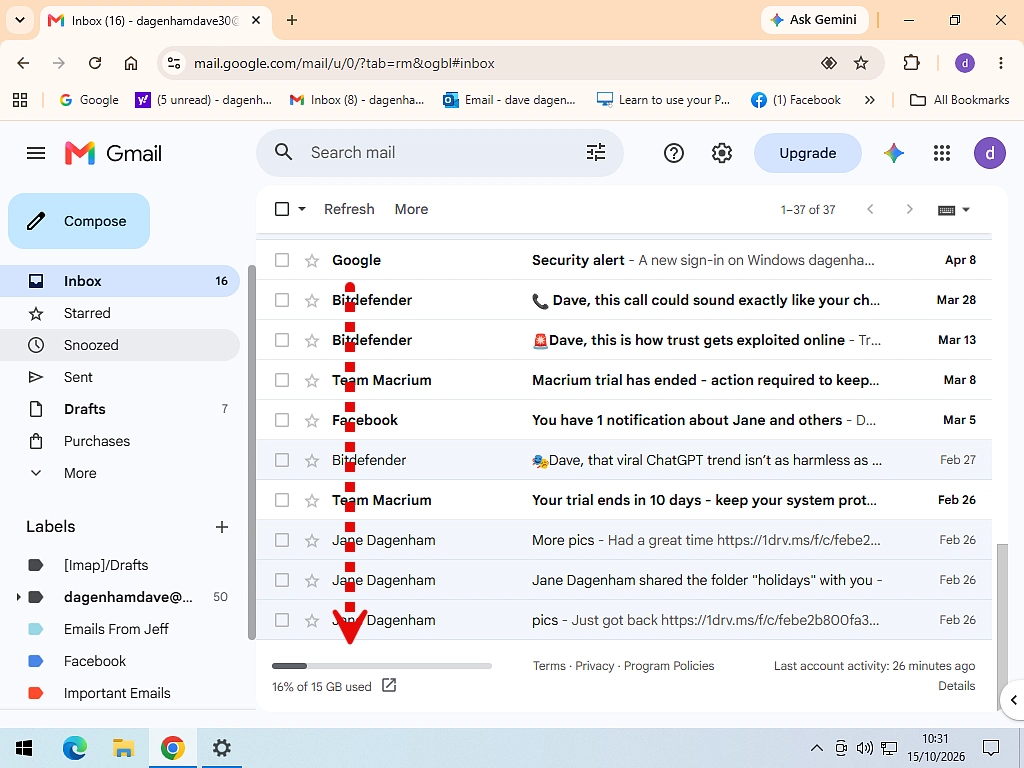The height and width of the screenshot is (768, 1024).
Task: Open the Google account avatar in Gmail
Action: coord(990,153)
